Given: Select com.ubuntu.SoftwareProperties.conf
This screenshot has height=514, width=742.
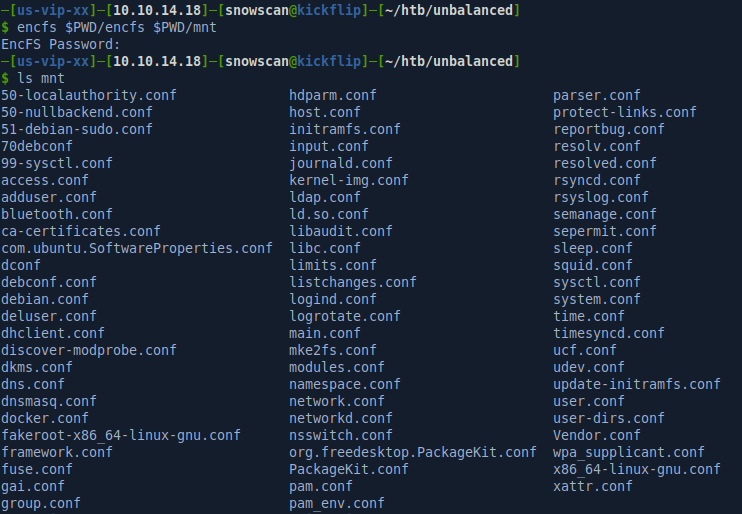Looking at the screenshot, I should 137,248.
